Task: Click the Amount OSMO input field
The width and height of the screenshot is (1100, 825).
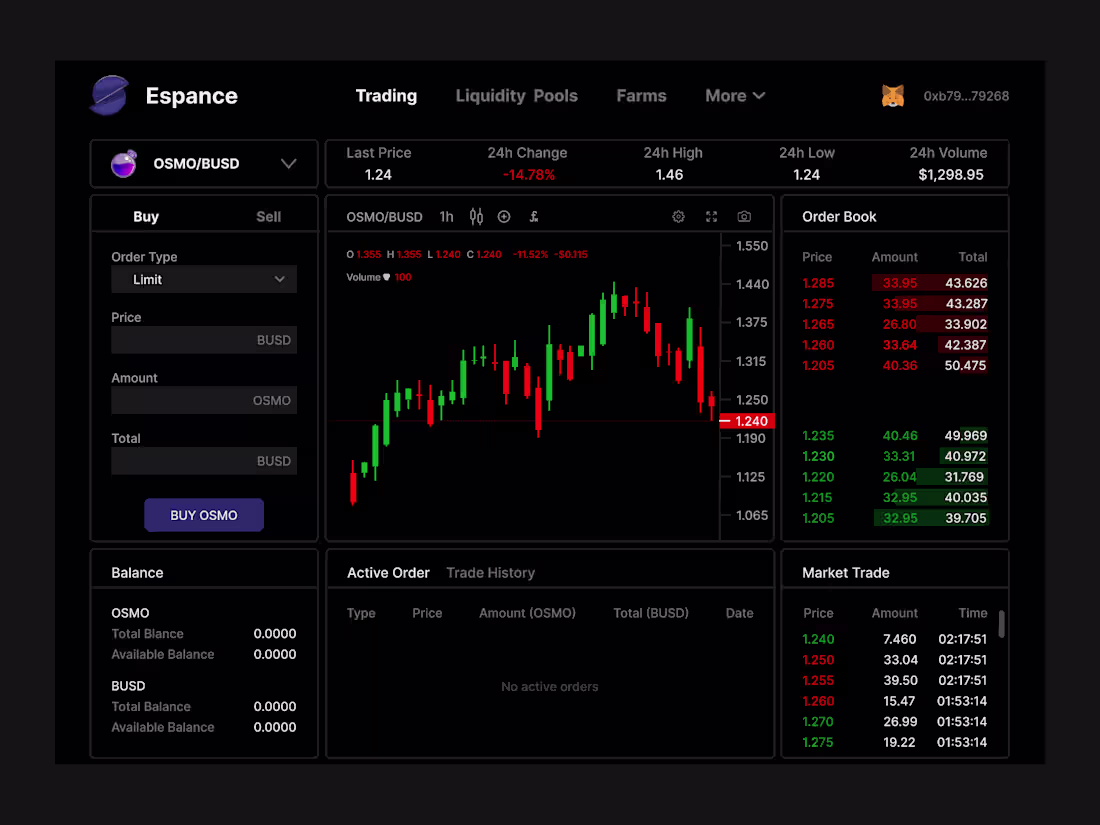Action: pyautogui.click(x=204, y=400)
